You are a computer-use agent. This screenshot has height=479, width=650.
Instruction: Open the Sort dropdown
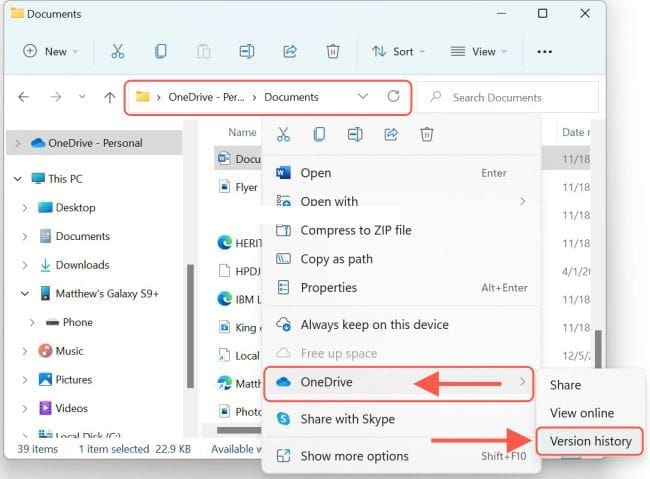(x=397, y=51)
